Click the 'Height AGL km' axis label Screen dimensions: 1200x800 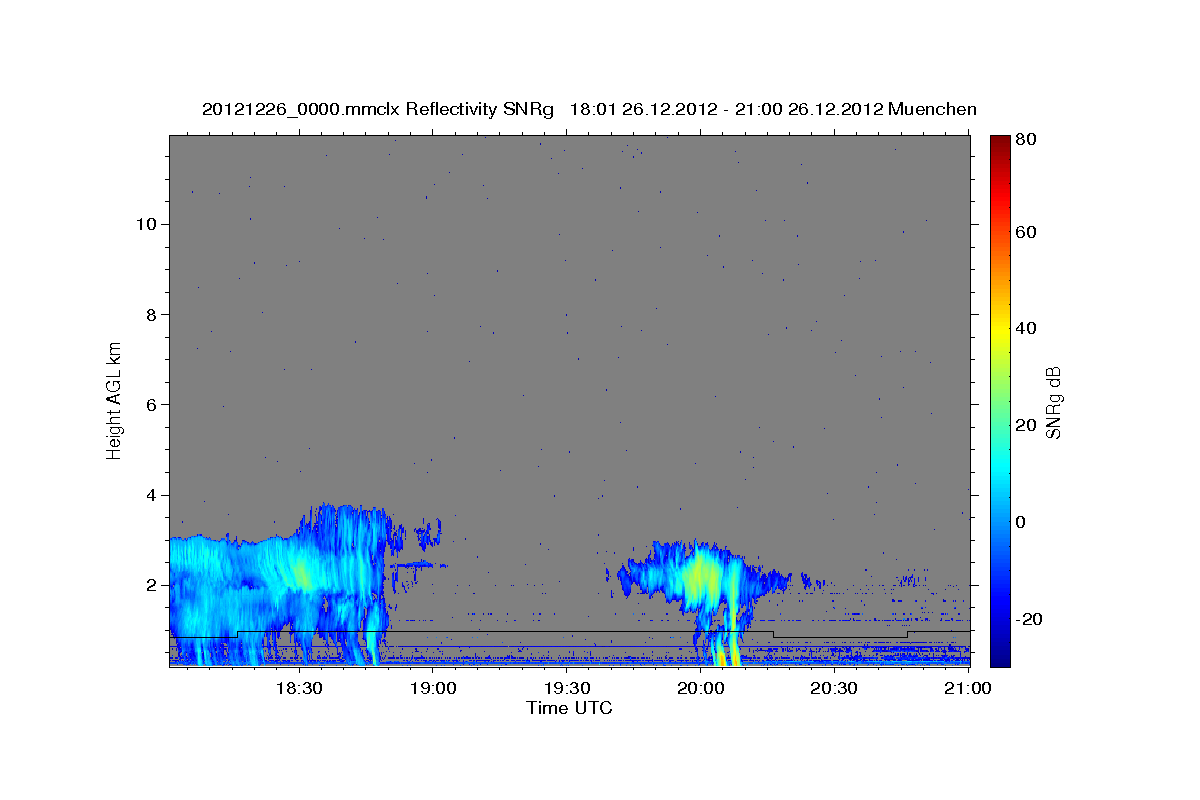click(x=115, y=401)
